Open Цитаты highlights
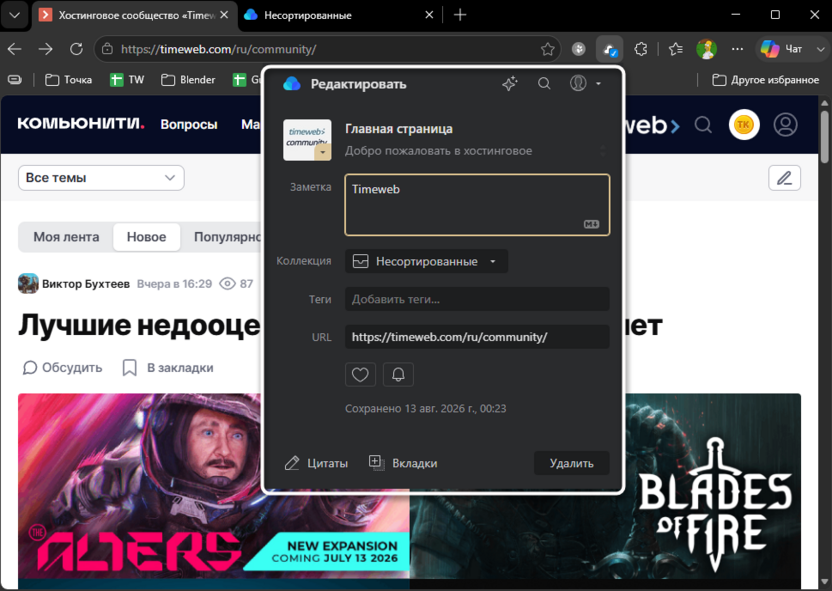Screen dimensions: 832x591 tap(316, 463)
